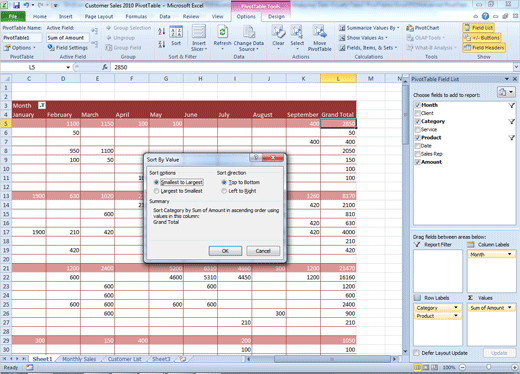Screen dimensions: 520x374
Task: Click the Field Settings button
Action: pyautogui.click(x=68, y=48)
